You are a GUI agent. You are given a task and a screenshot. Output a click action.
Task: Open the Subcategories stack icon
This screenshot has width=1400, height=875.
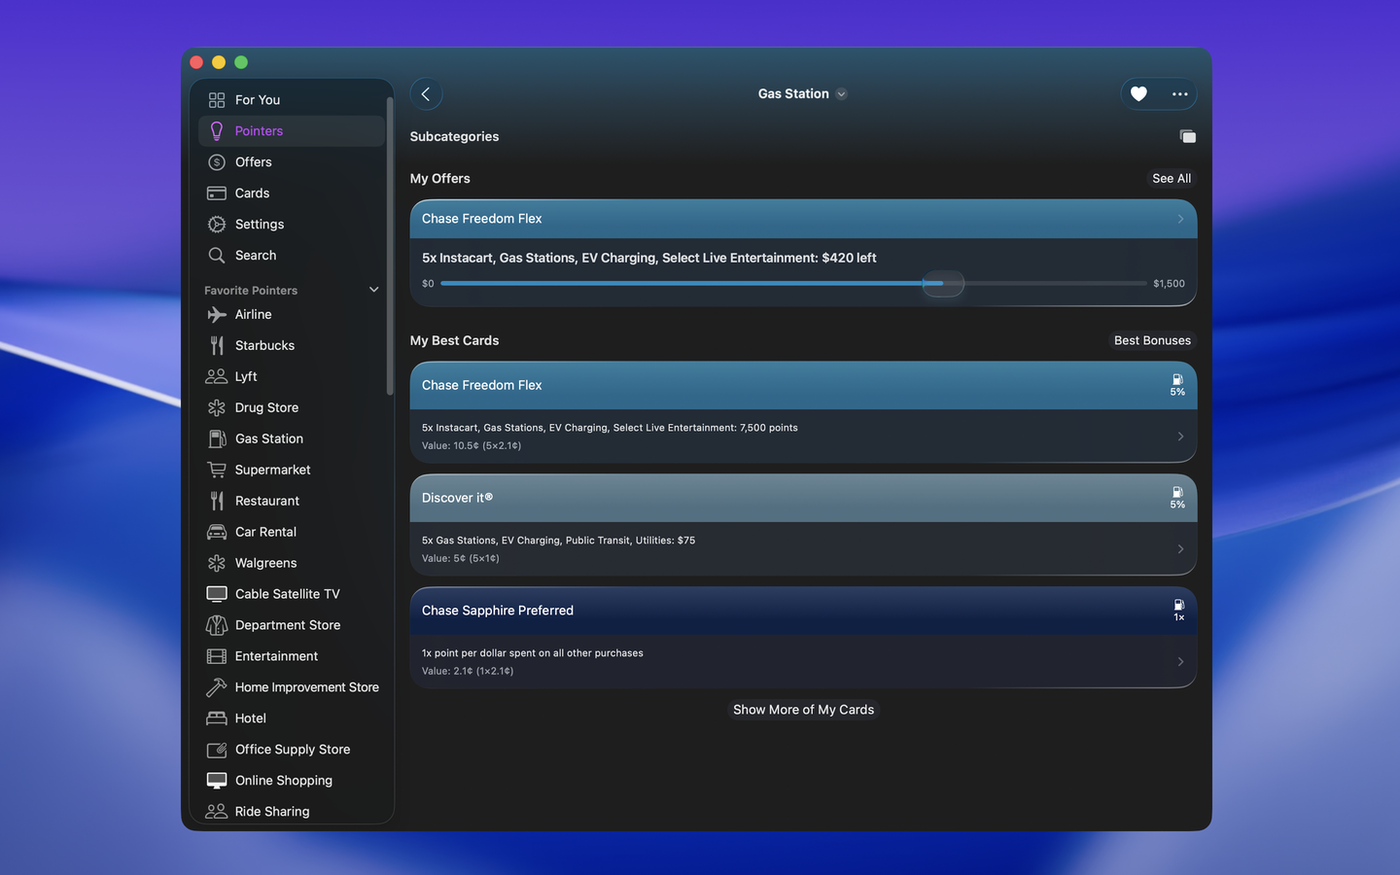(x=1187, y=136)
